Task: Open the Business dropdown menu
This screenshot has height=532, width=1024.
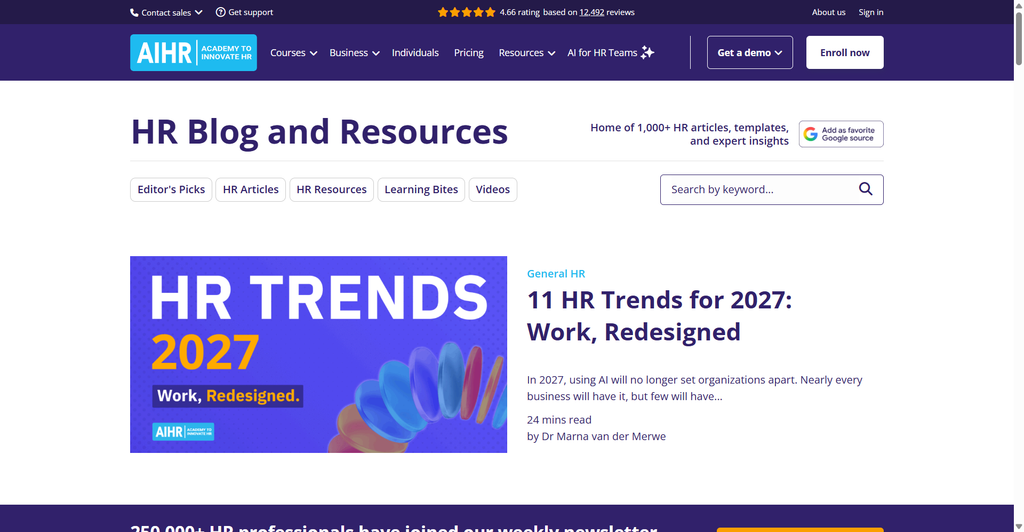Action: (x=354, y=53)
